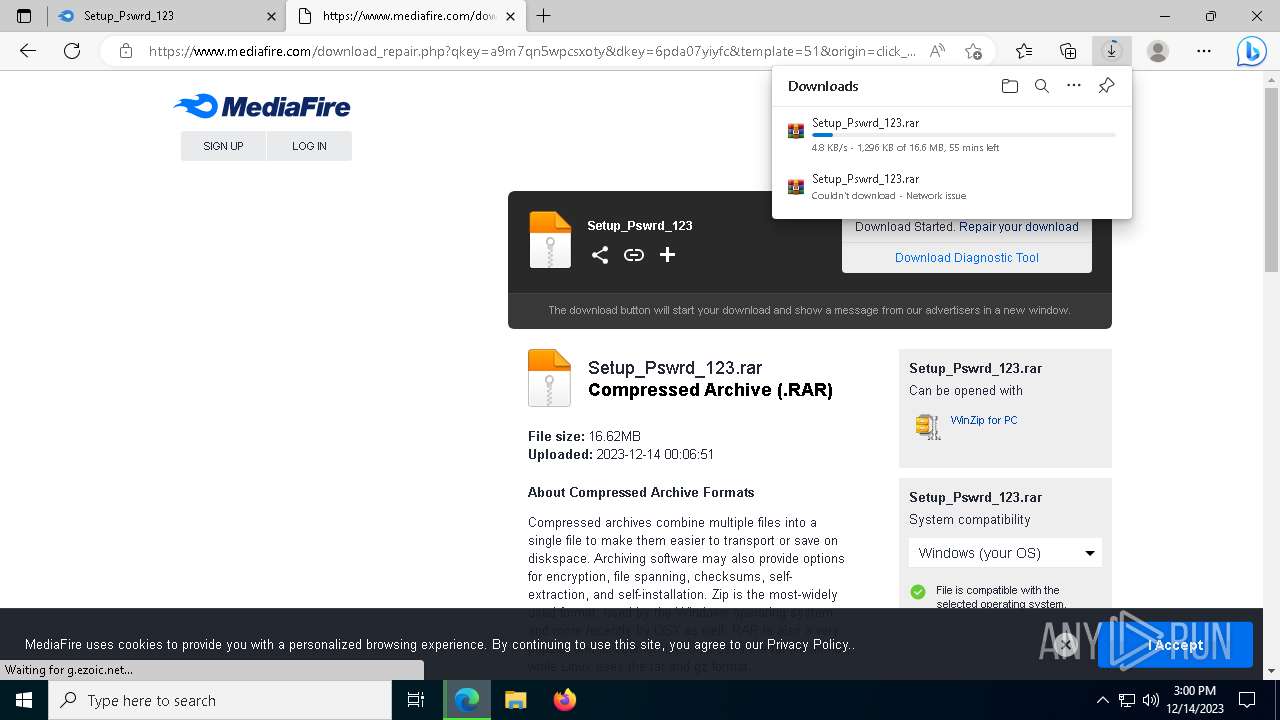
Task: Open Windows Start menu
Action: coord(24,700)
